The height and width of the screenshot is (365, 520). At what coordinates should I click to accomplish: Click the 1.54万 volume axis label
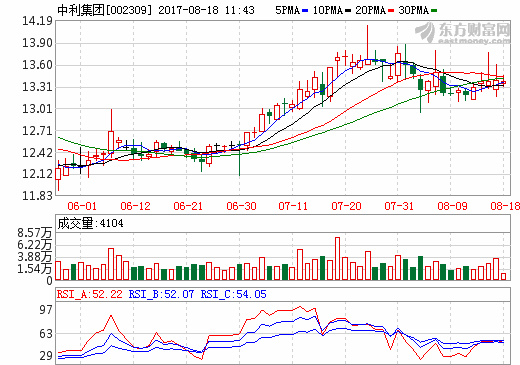click(x=35, y=269)
